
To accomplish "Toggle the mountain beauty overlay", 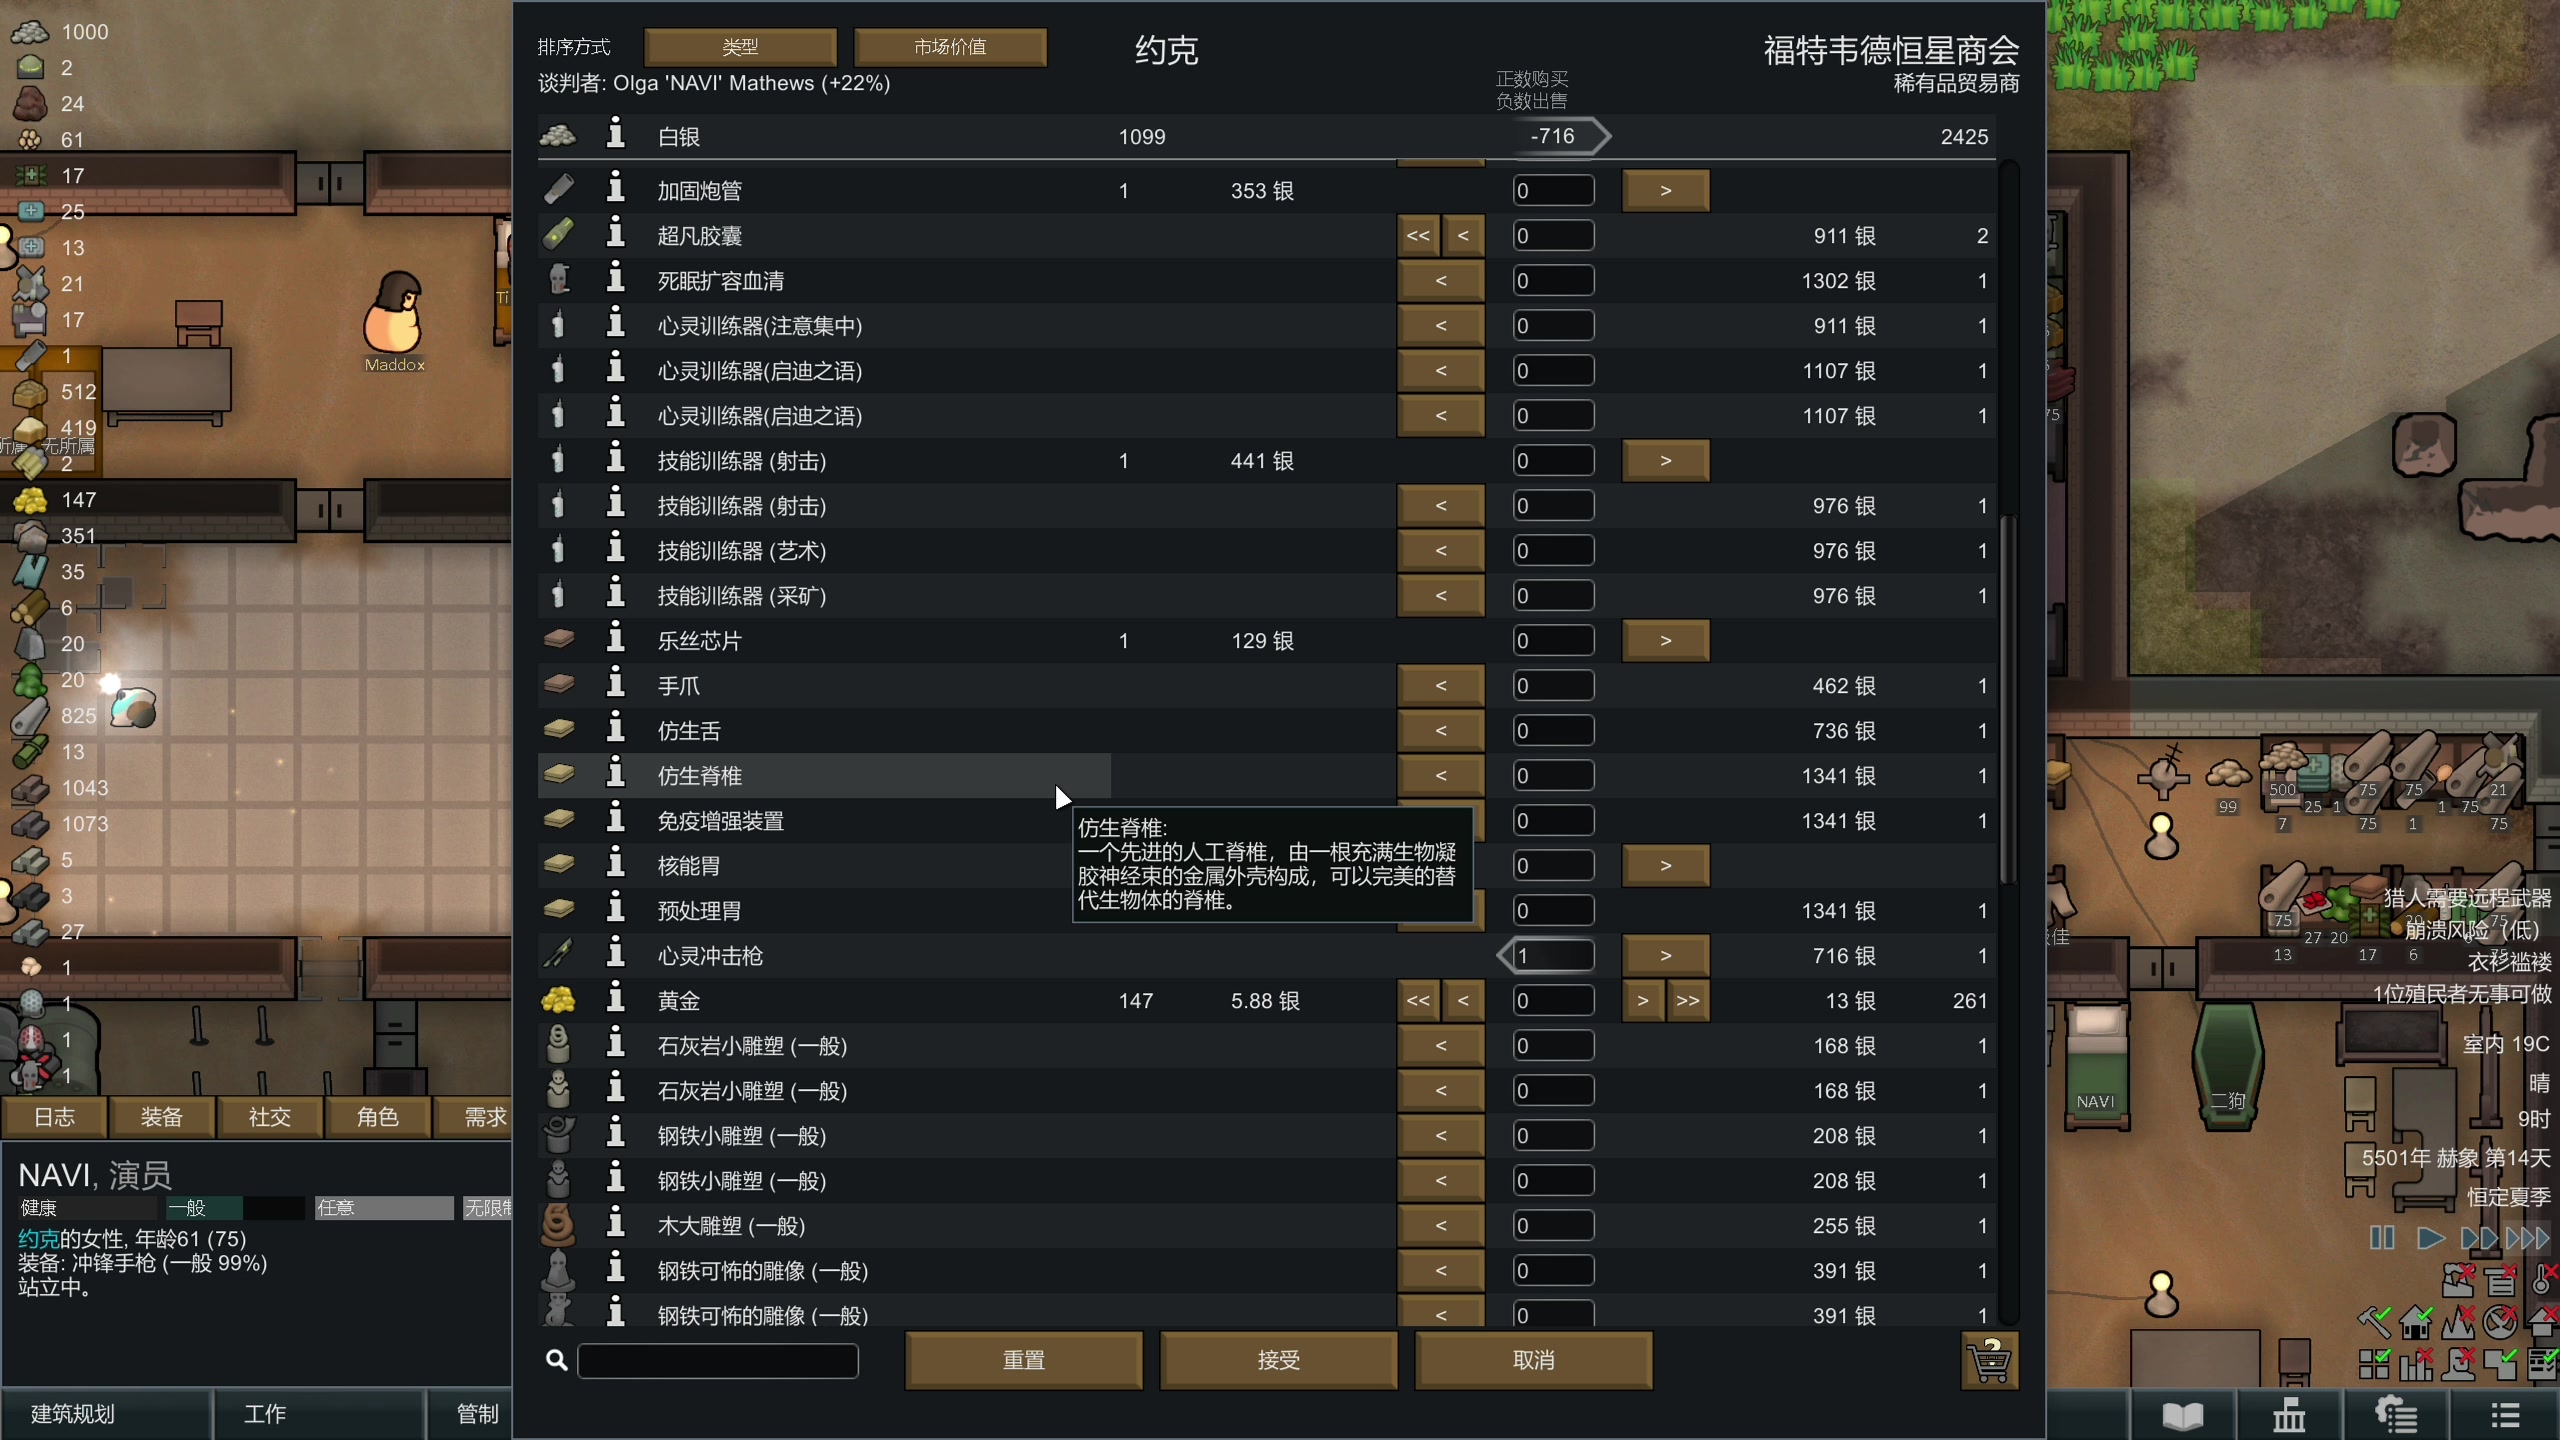I will tap(2458, 1322).
